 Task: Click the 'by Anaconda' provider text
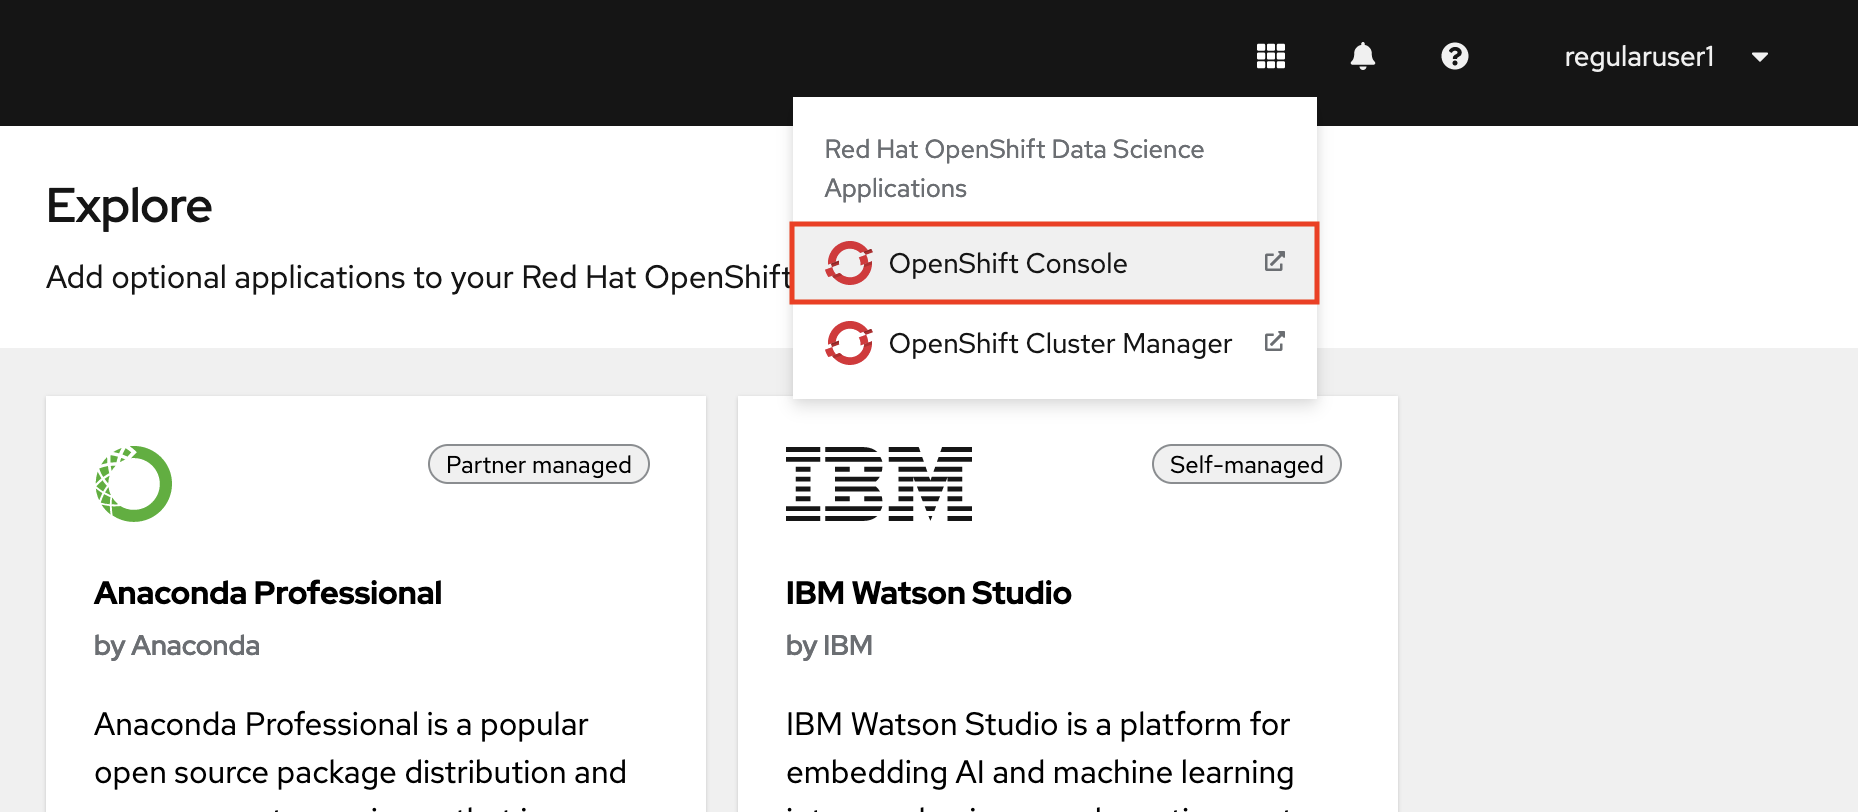(177, 646)
